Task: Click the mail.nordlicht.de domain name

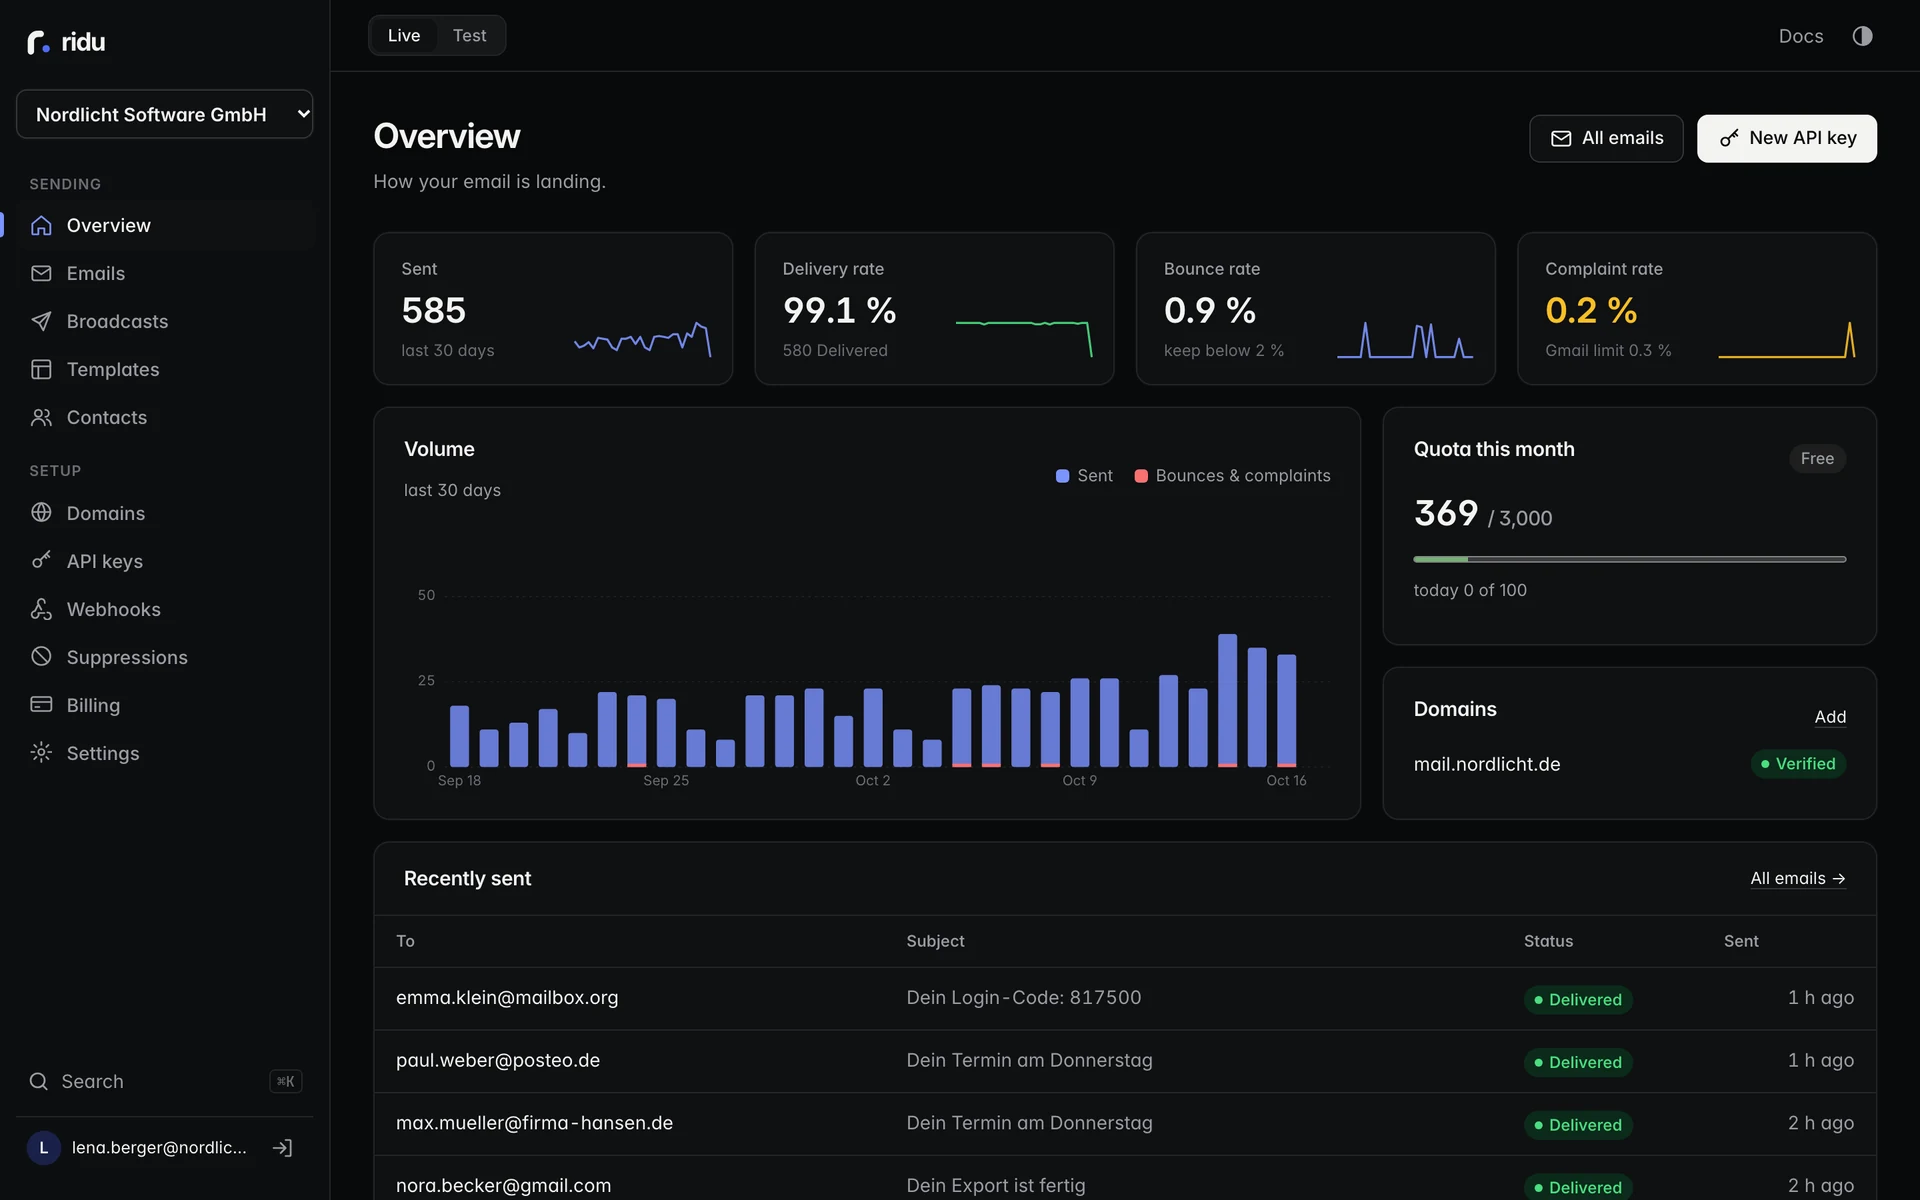Action: (x=1486, y=764)
